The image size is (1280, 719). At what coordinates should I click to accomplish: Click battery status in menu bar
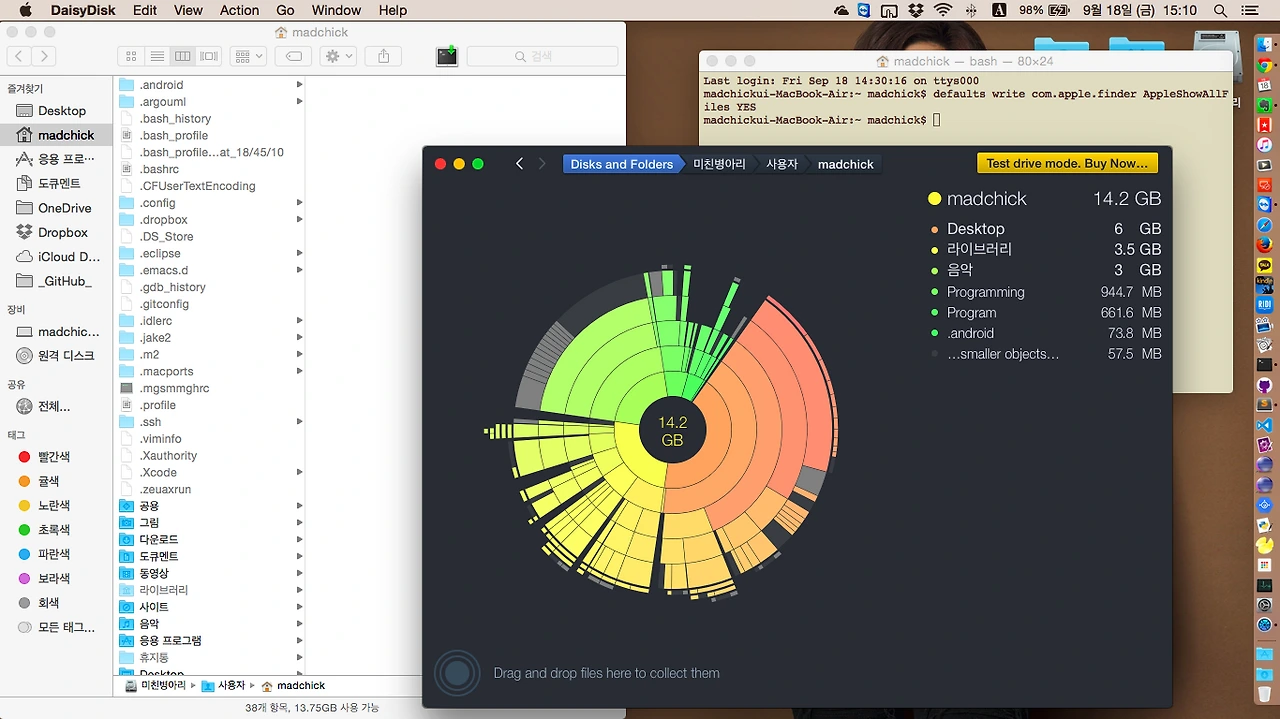click(x=1044, y=10)
